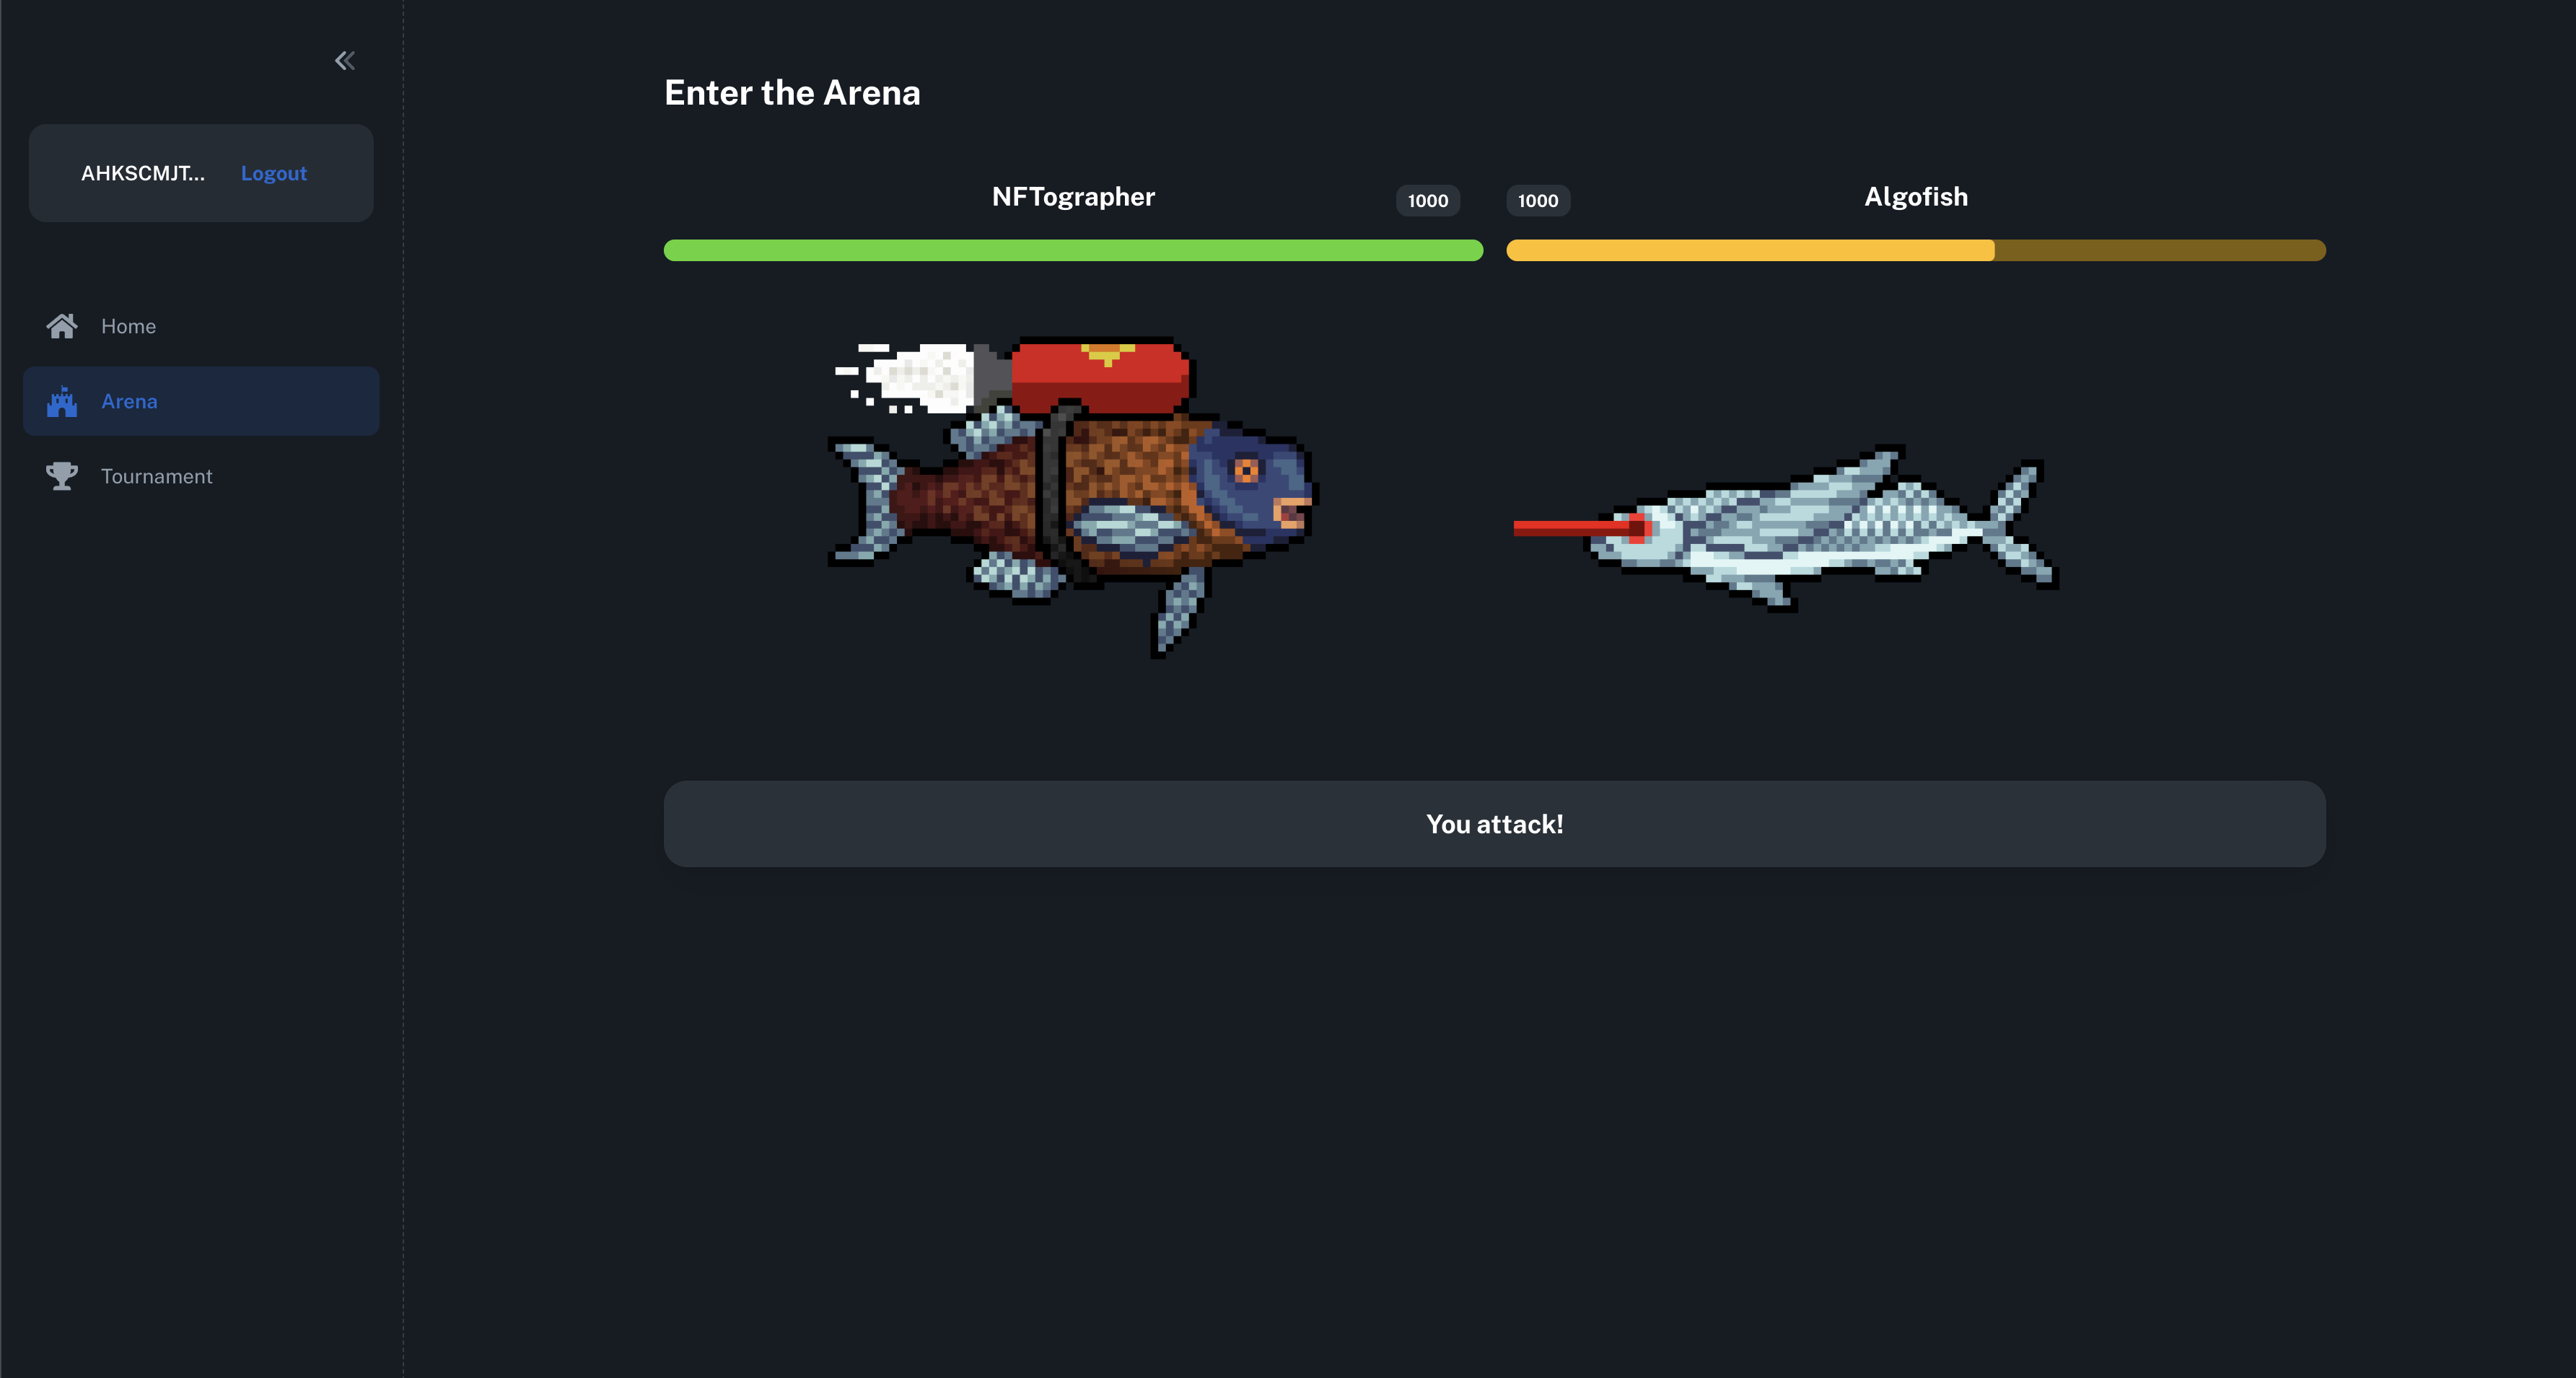The height and width of the screenshot is (1378, 2576).
Task: Click the You attack! banner
Action: click(x=1494, y=824)
